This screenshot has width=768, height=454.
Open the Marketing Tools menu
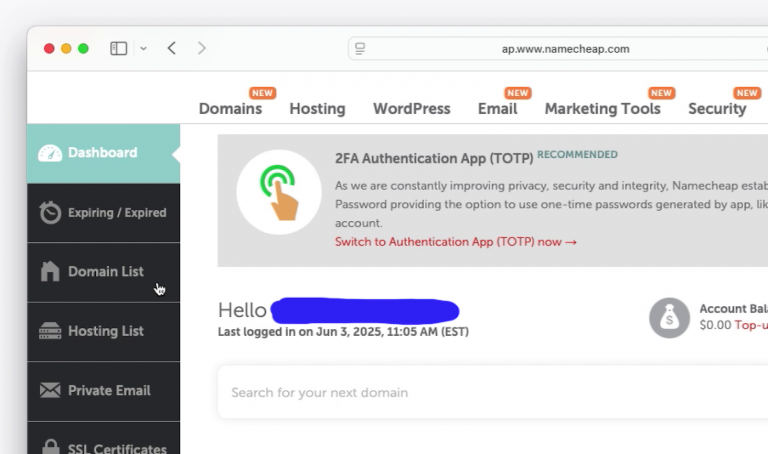(602, 109)
